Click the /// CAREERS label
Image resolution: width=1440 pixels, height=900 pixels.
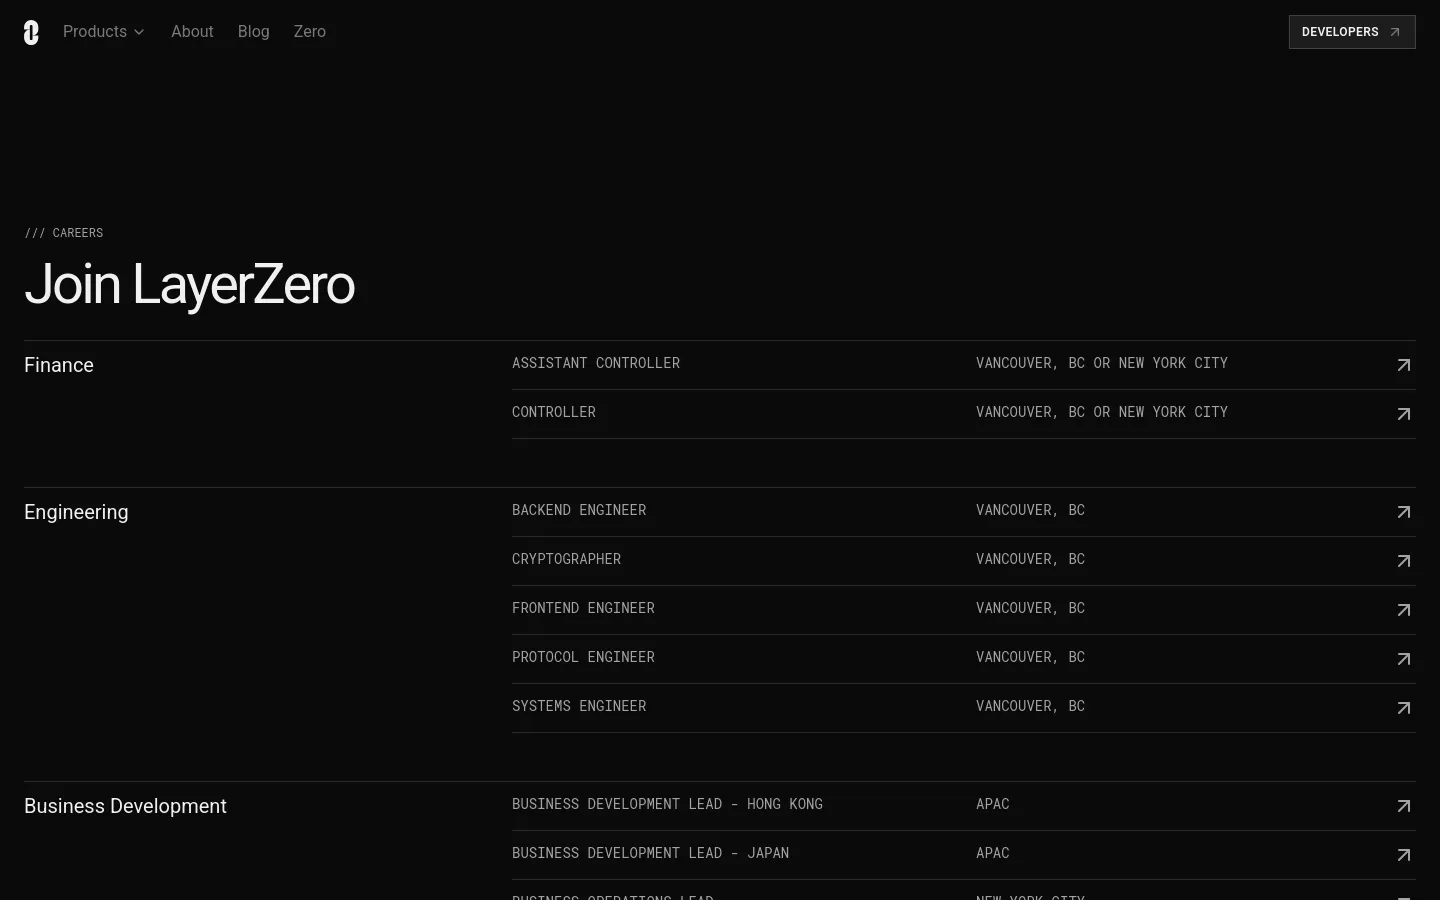[64, 233]
